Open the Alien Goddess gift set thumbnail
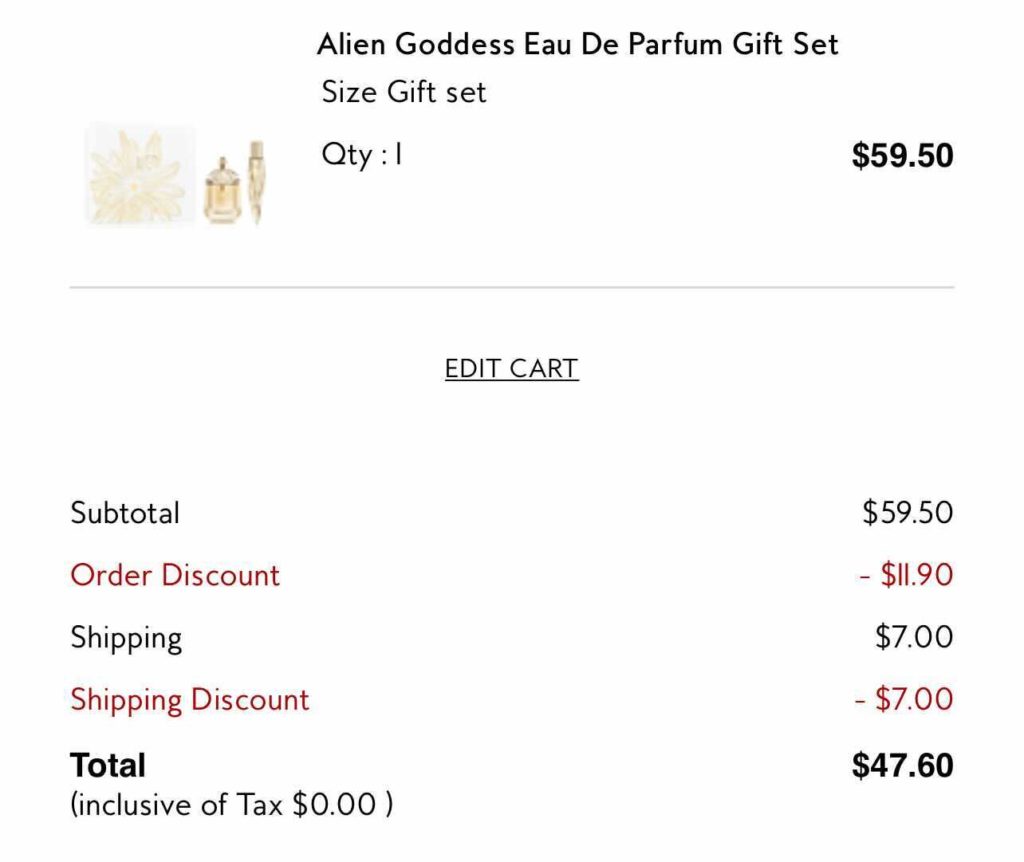Viewport: 1024px width, 862px height. coord(180,176)
